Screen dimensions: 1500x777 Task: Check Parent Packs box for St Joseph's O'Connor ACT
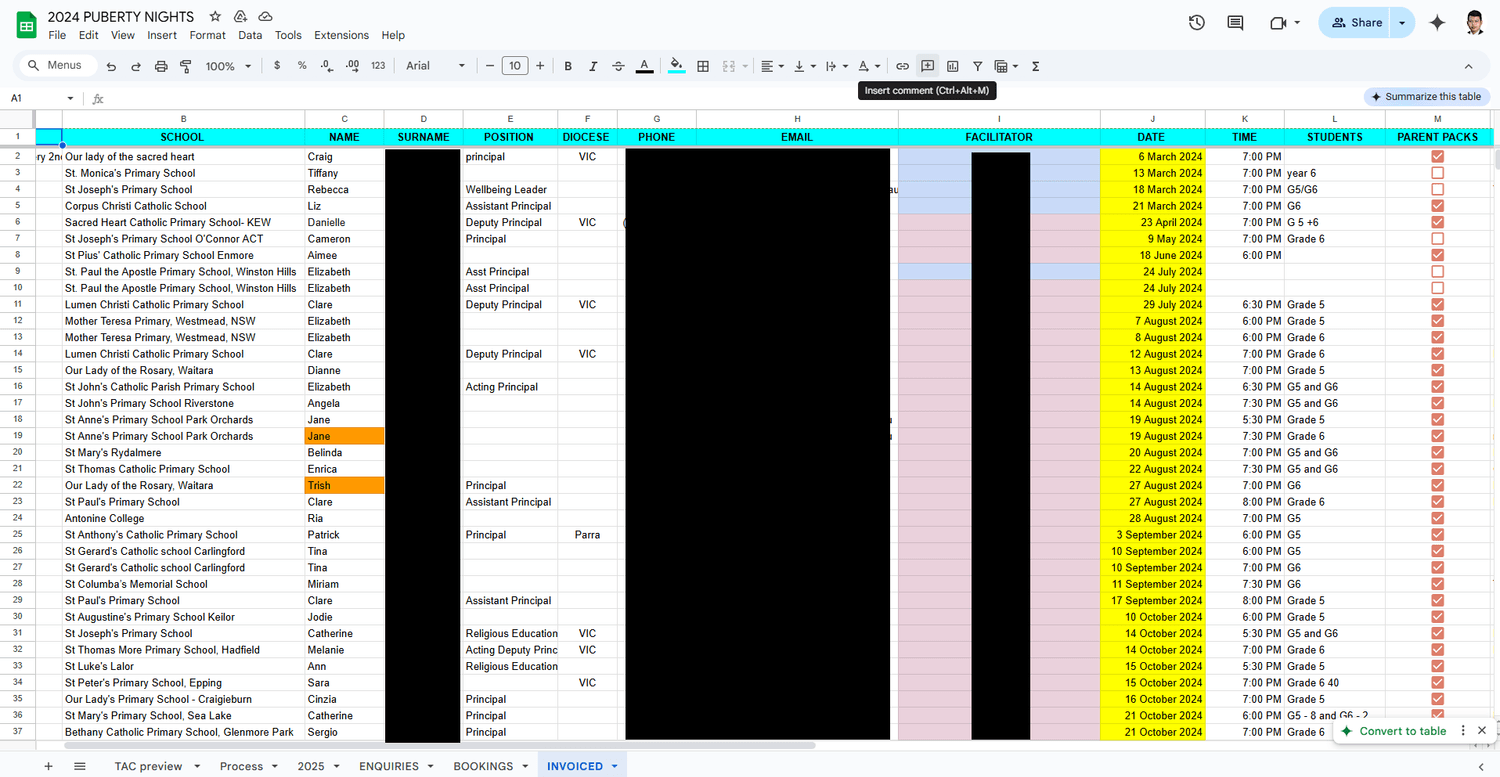coord(1437,239)
